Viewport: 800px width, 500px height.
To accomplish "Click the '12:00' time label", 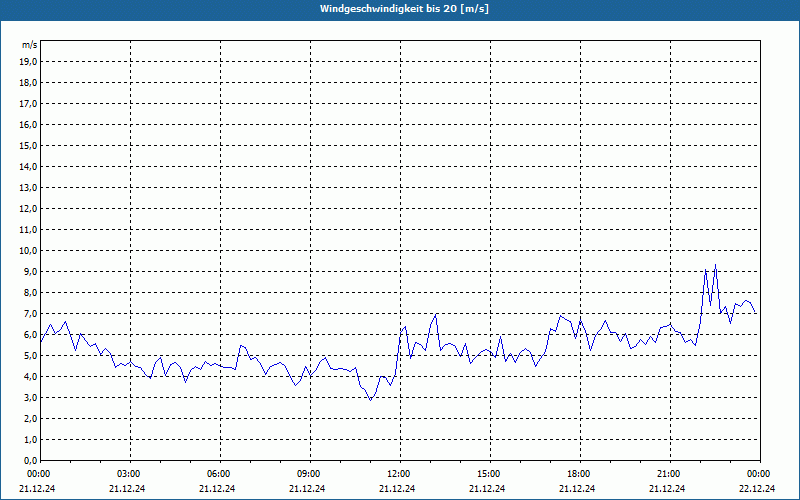I will pos(399,474).
